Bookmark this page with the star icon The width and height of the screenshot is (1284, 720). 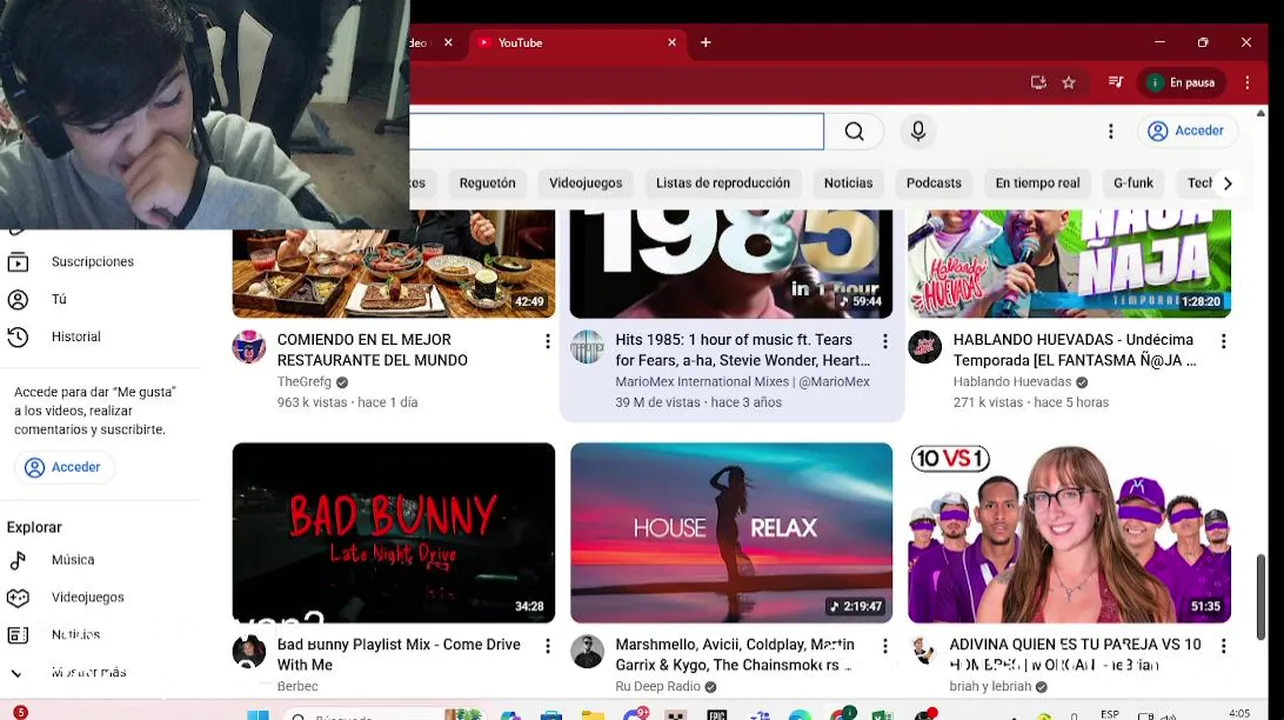pyautogui.click(x=1069, y=83)
